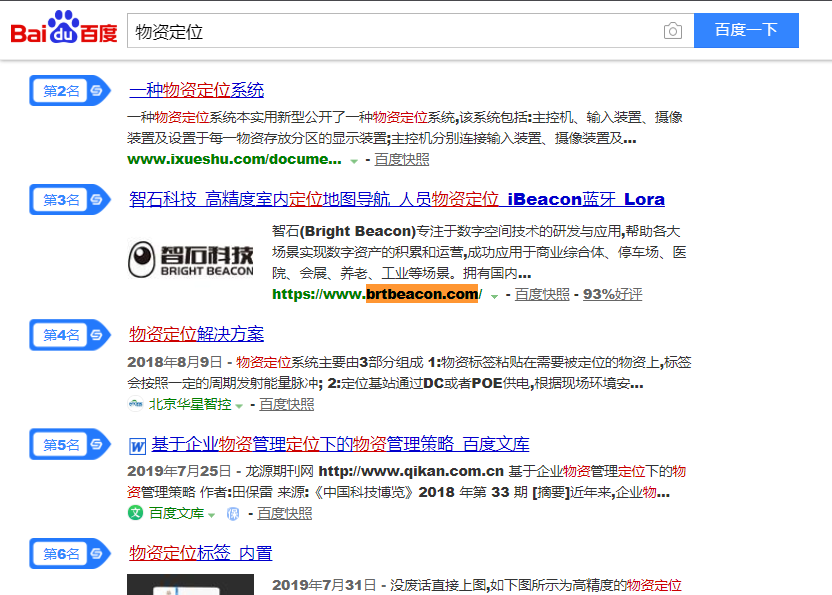This screenshot has height=595, width=832.
Task: Click the green 百度文库 source icon
Action: tap(135, 513)
